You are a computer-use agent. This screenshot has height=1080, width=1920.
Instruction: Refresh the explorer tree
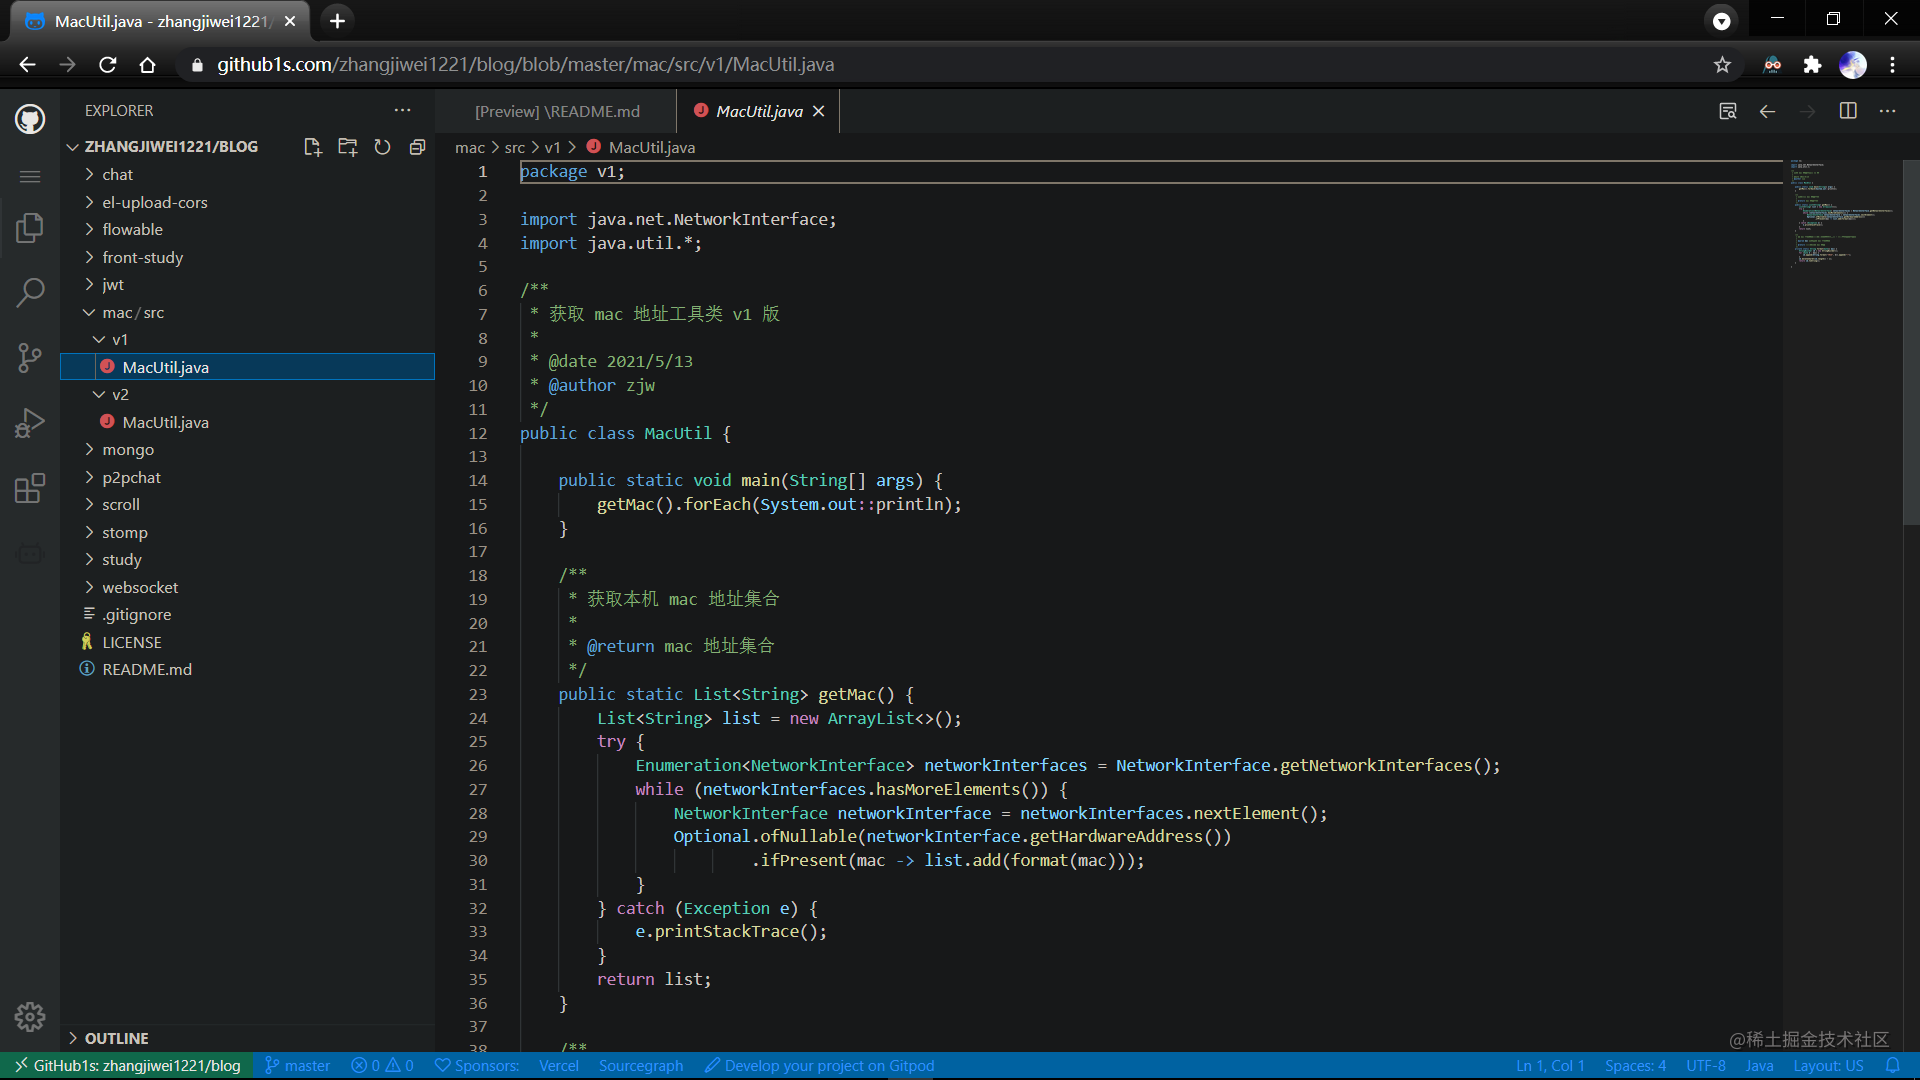click(x=382, y=147)
